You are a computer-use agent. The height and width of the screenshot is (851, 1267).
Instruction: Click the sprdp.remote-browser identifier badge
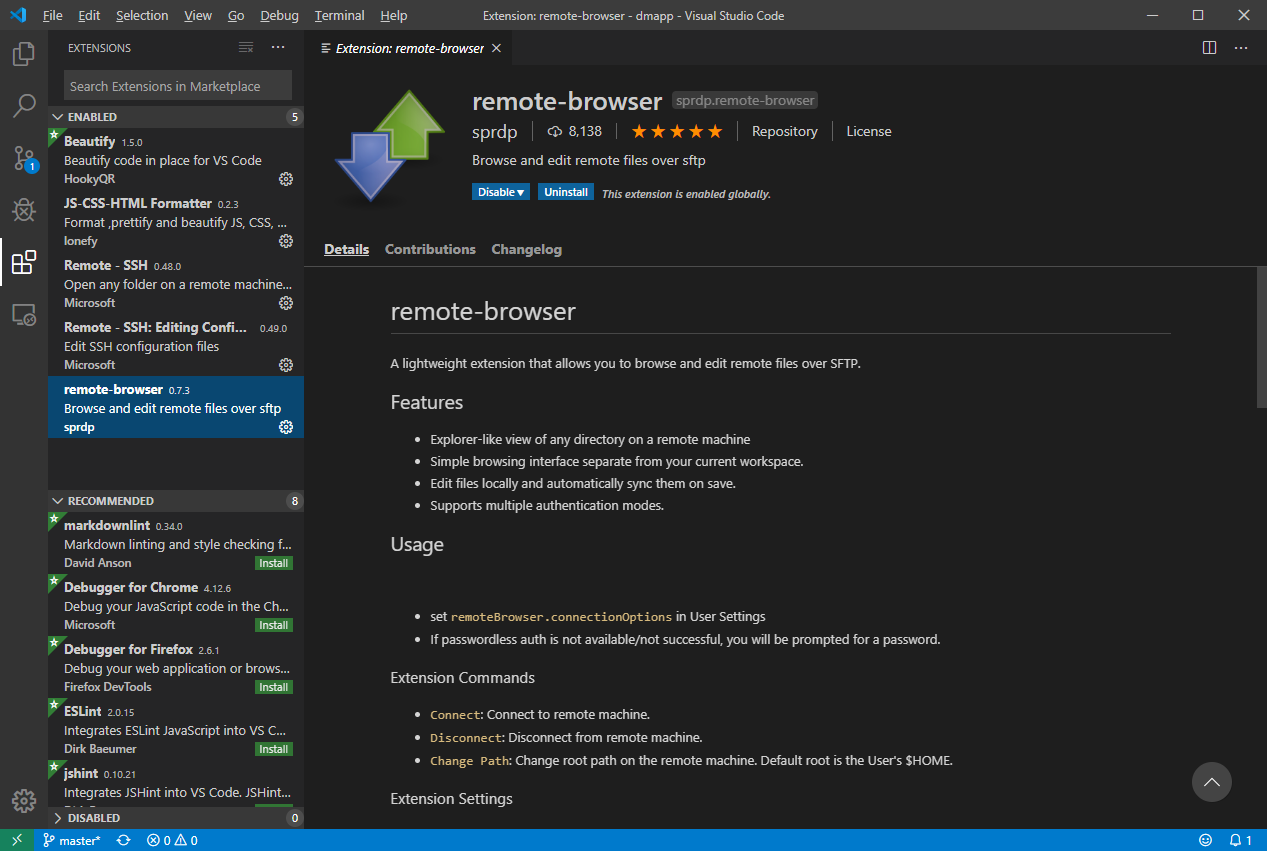coord(746,100)
